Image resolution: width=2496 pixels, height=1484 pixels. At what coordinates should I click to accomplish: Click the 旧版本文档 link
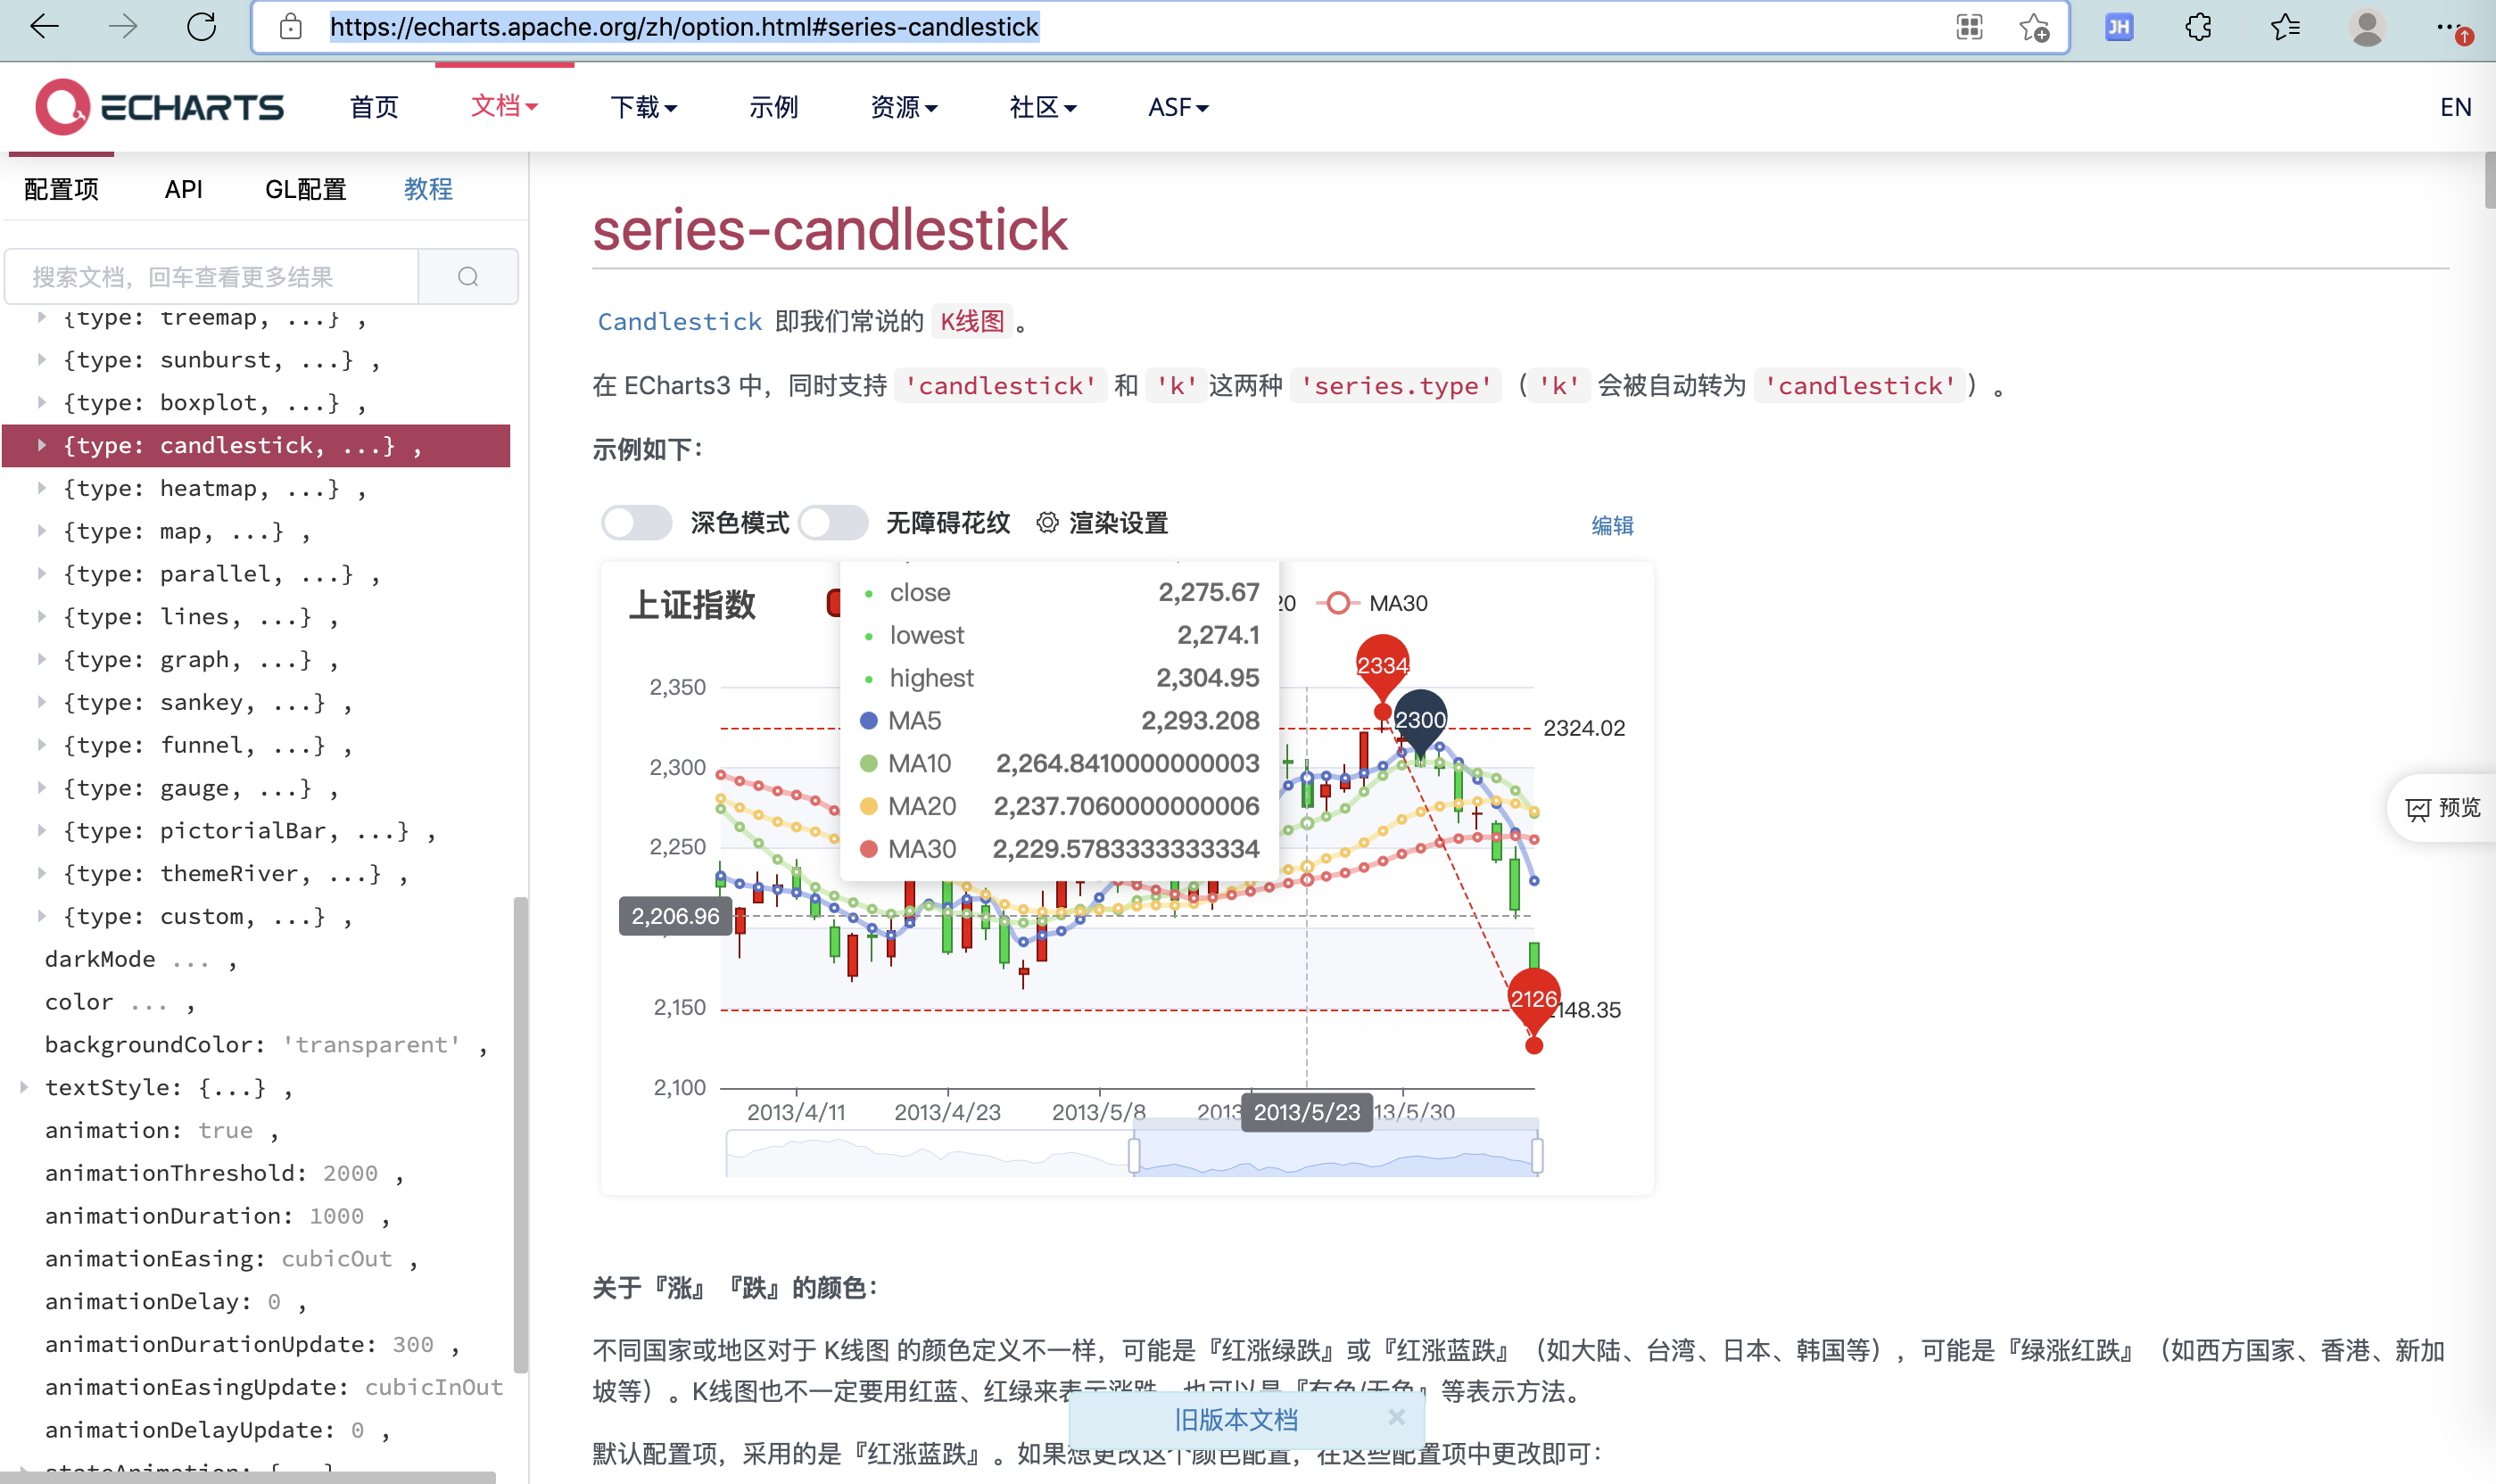point(1236,1419)
